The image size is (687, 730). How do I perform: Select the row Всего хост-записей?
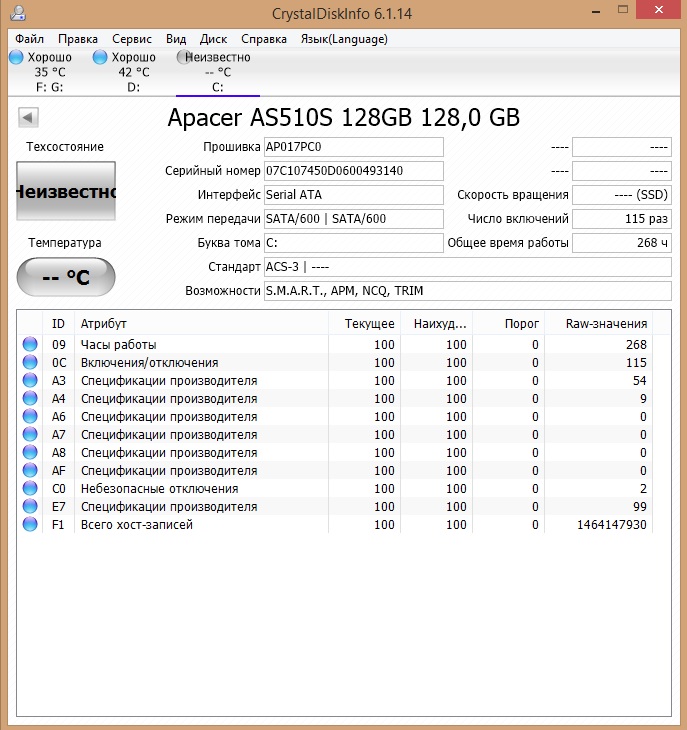pyautogui.click(x=336, y=524)
